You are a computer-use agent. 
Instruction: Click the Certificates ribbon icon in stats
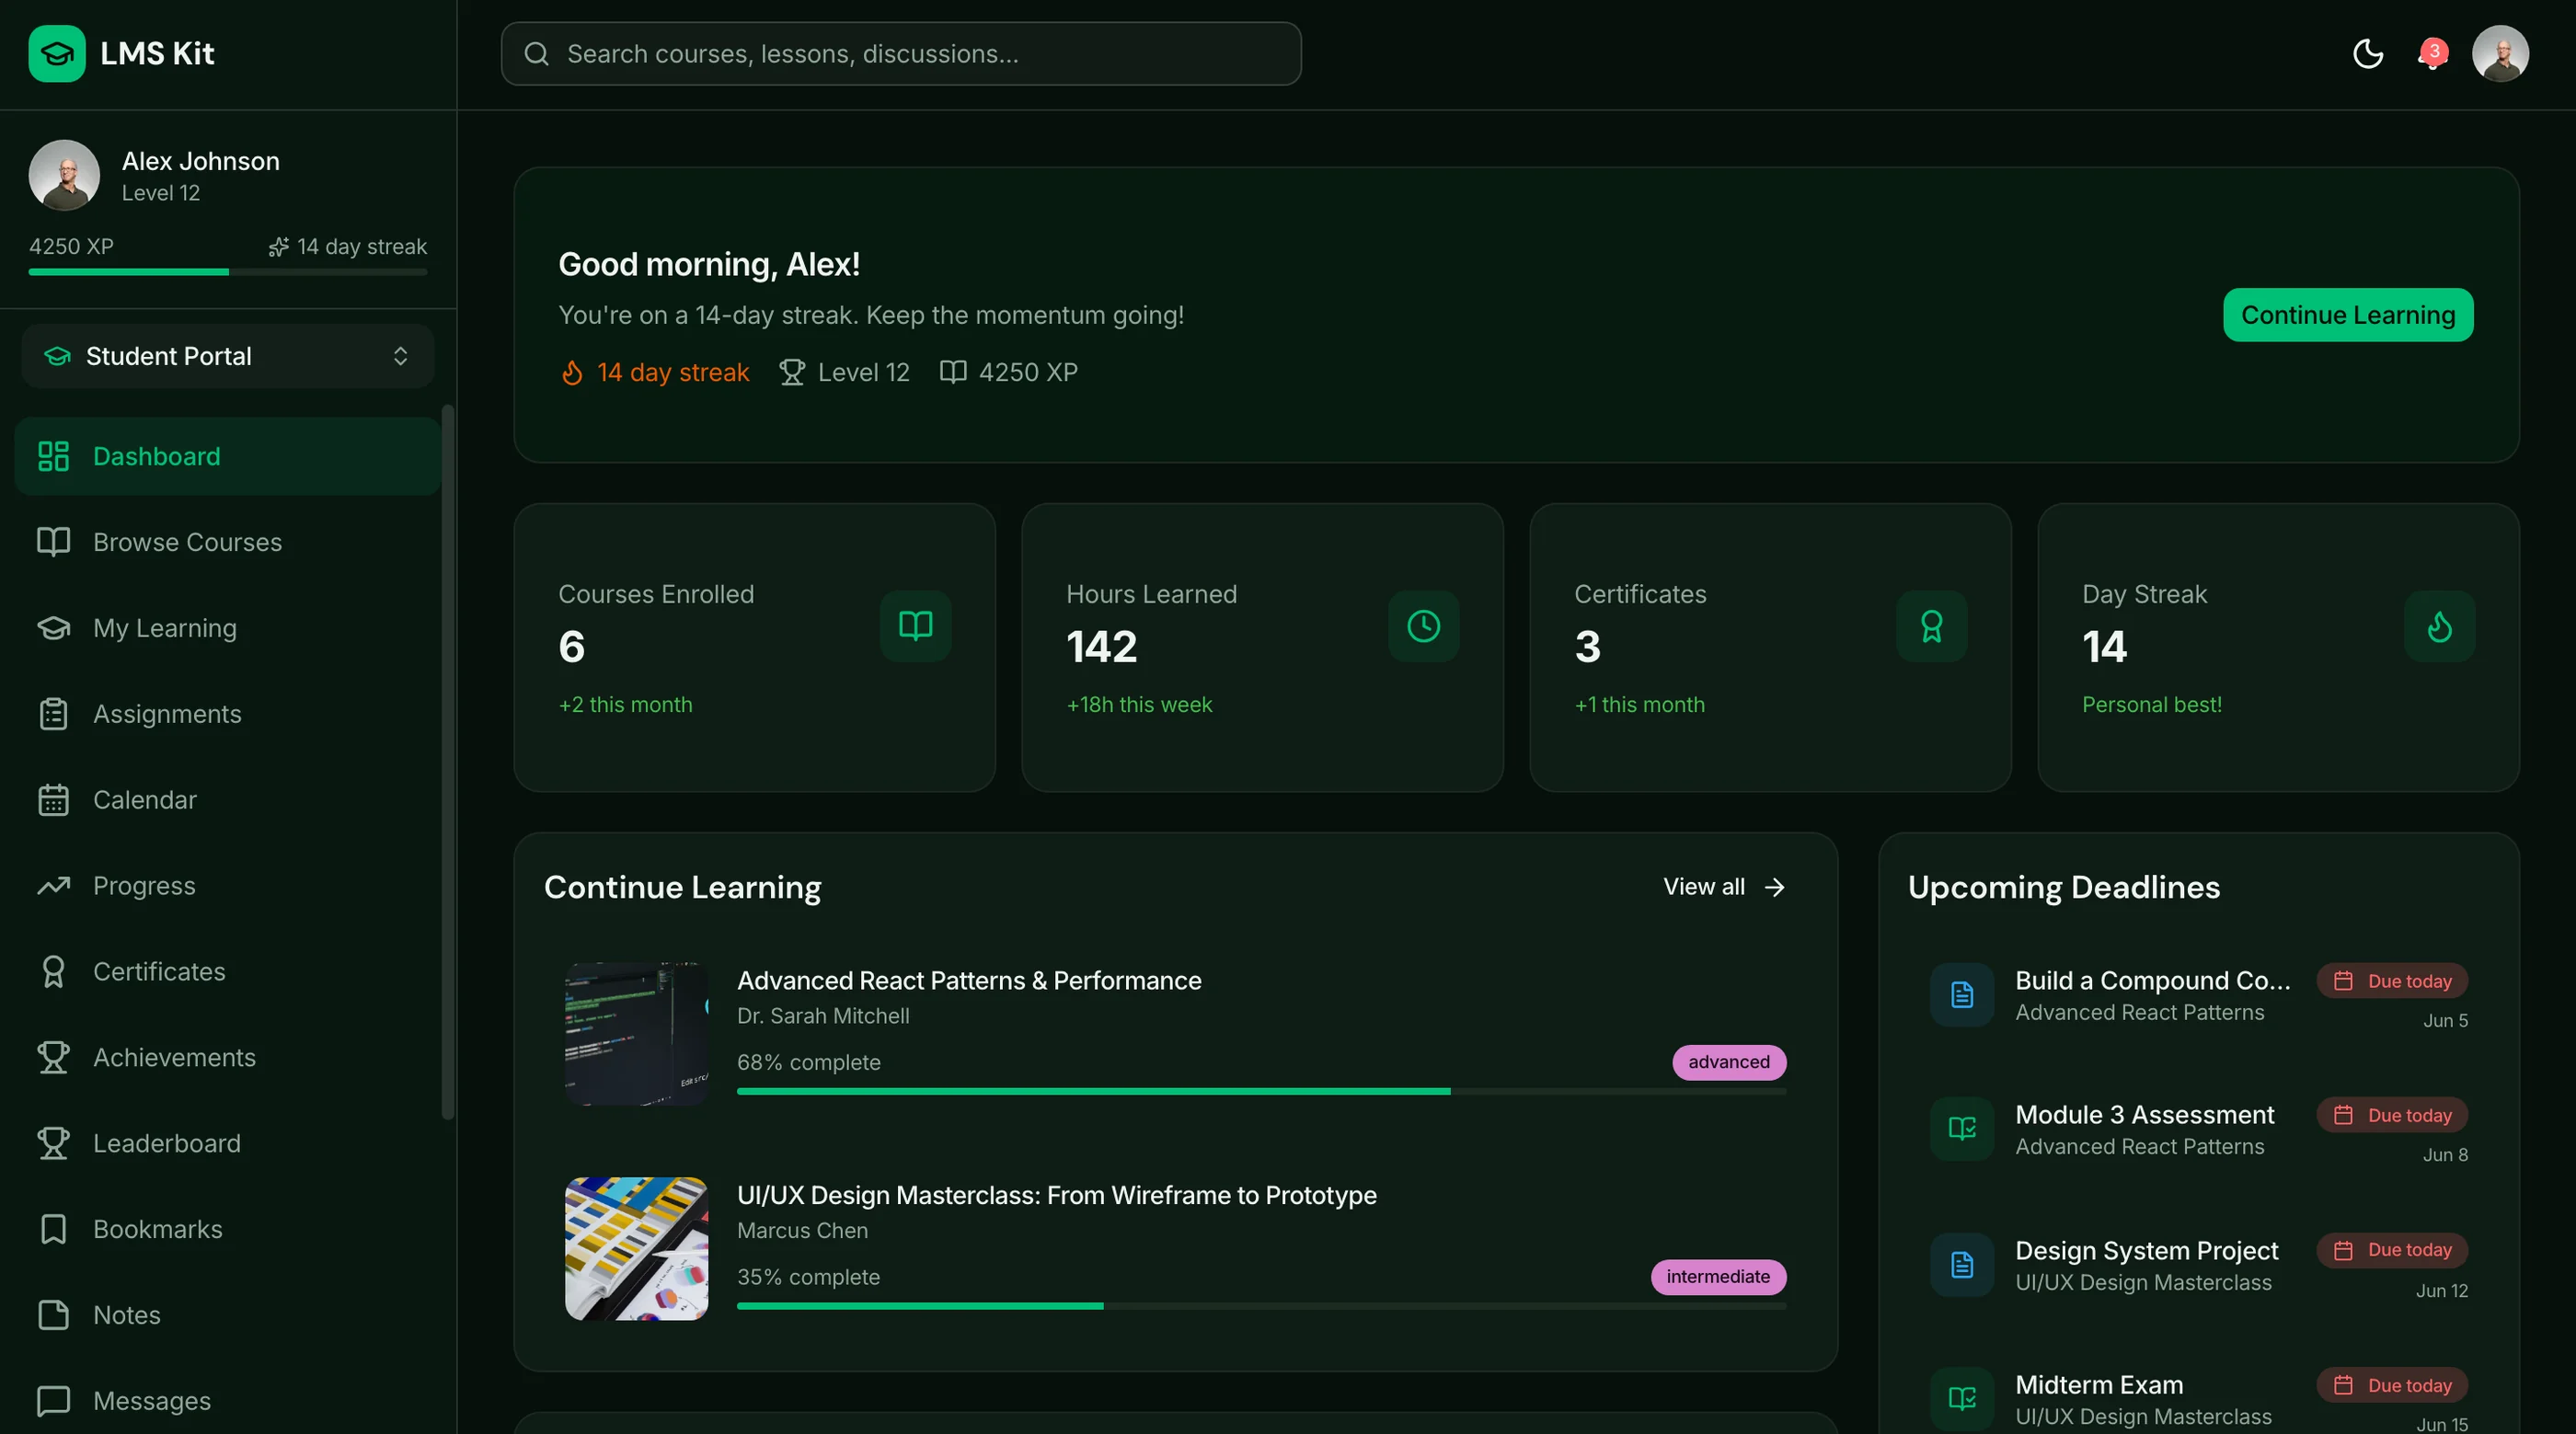(1931, 626)
